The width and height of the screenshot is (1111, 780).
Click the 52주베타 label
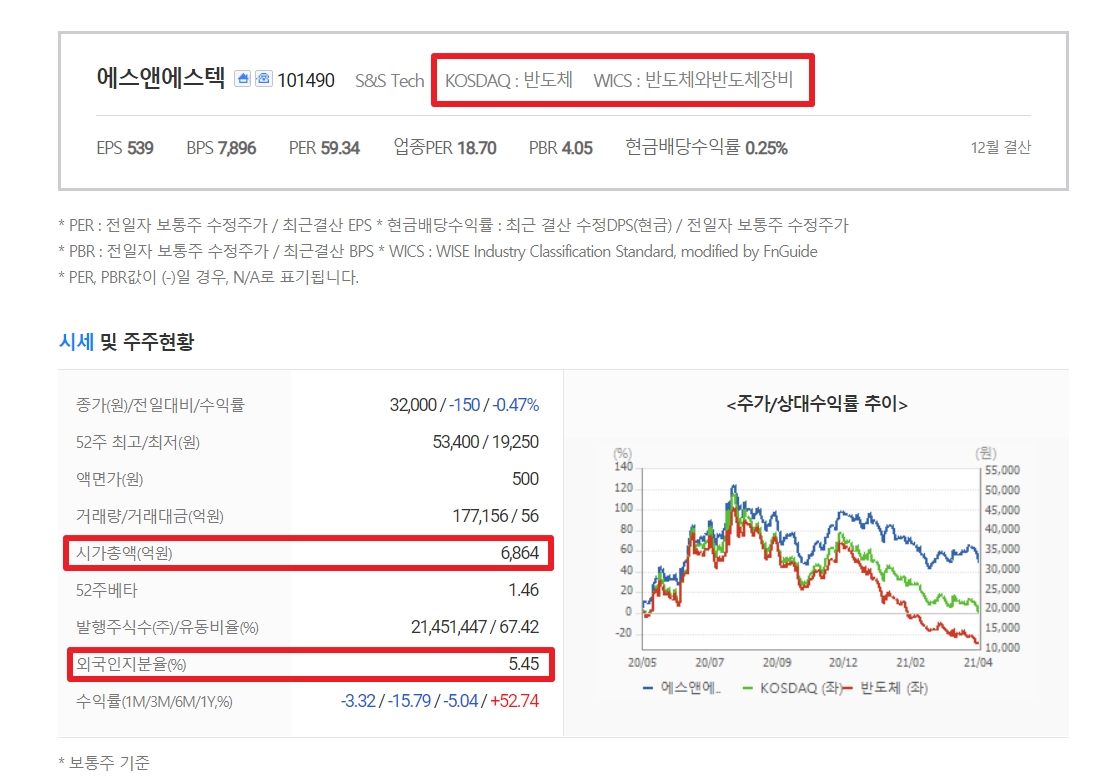coord(107,590)
